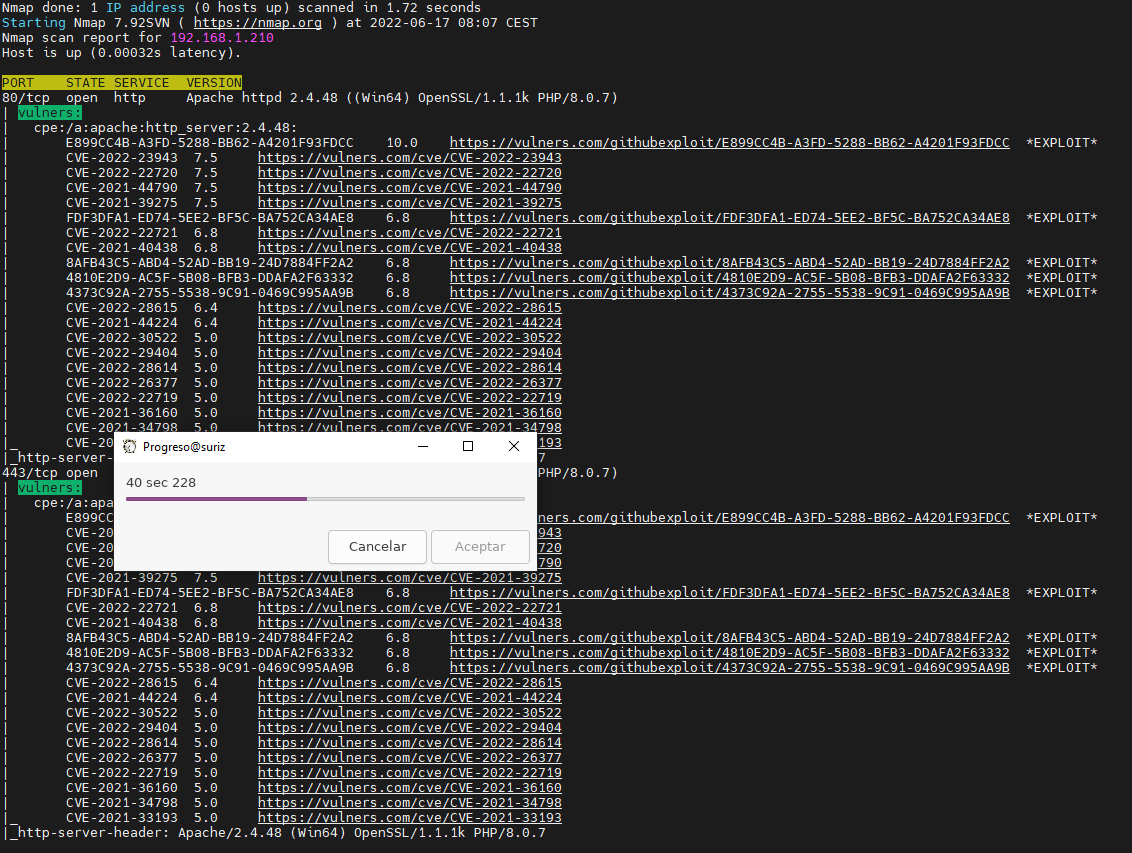Screen dimensions: 1132x853
Task: Open 8AFB43C5 githubexploit link under 443/tcp
Action: click(x=730, y=638)
